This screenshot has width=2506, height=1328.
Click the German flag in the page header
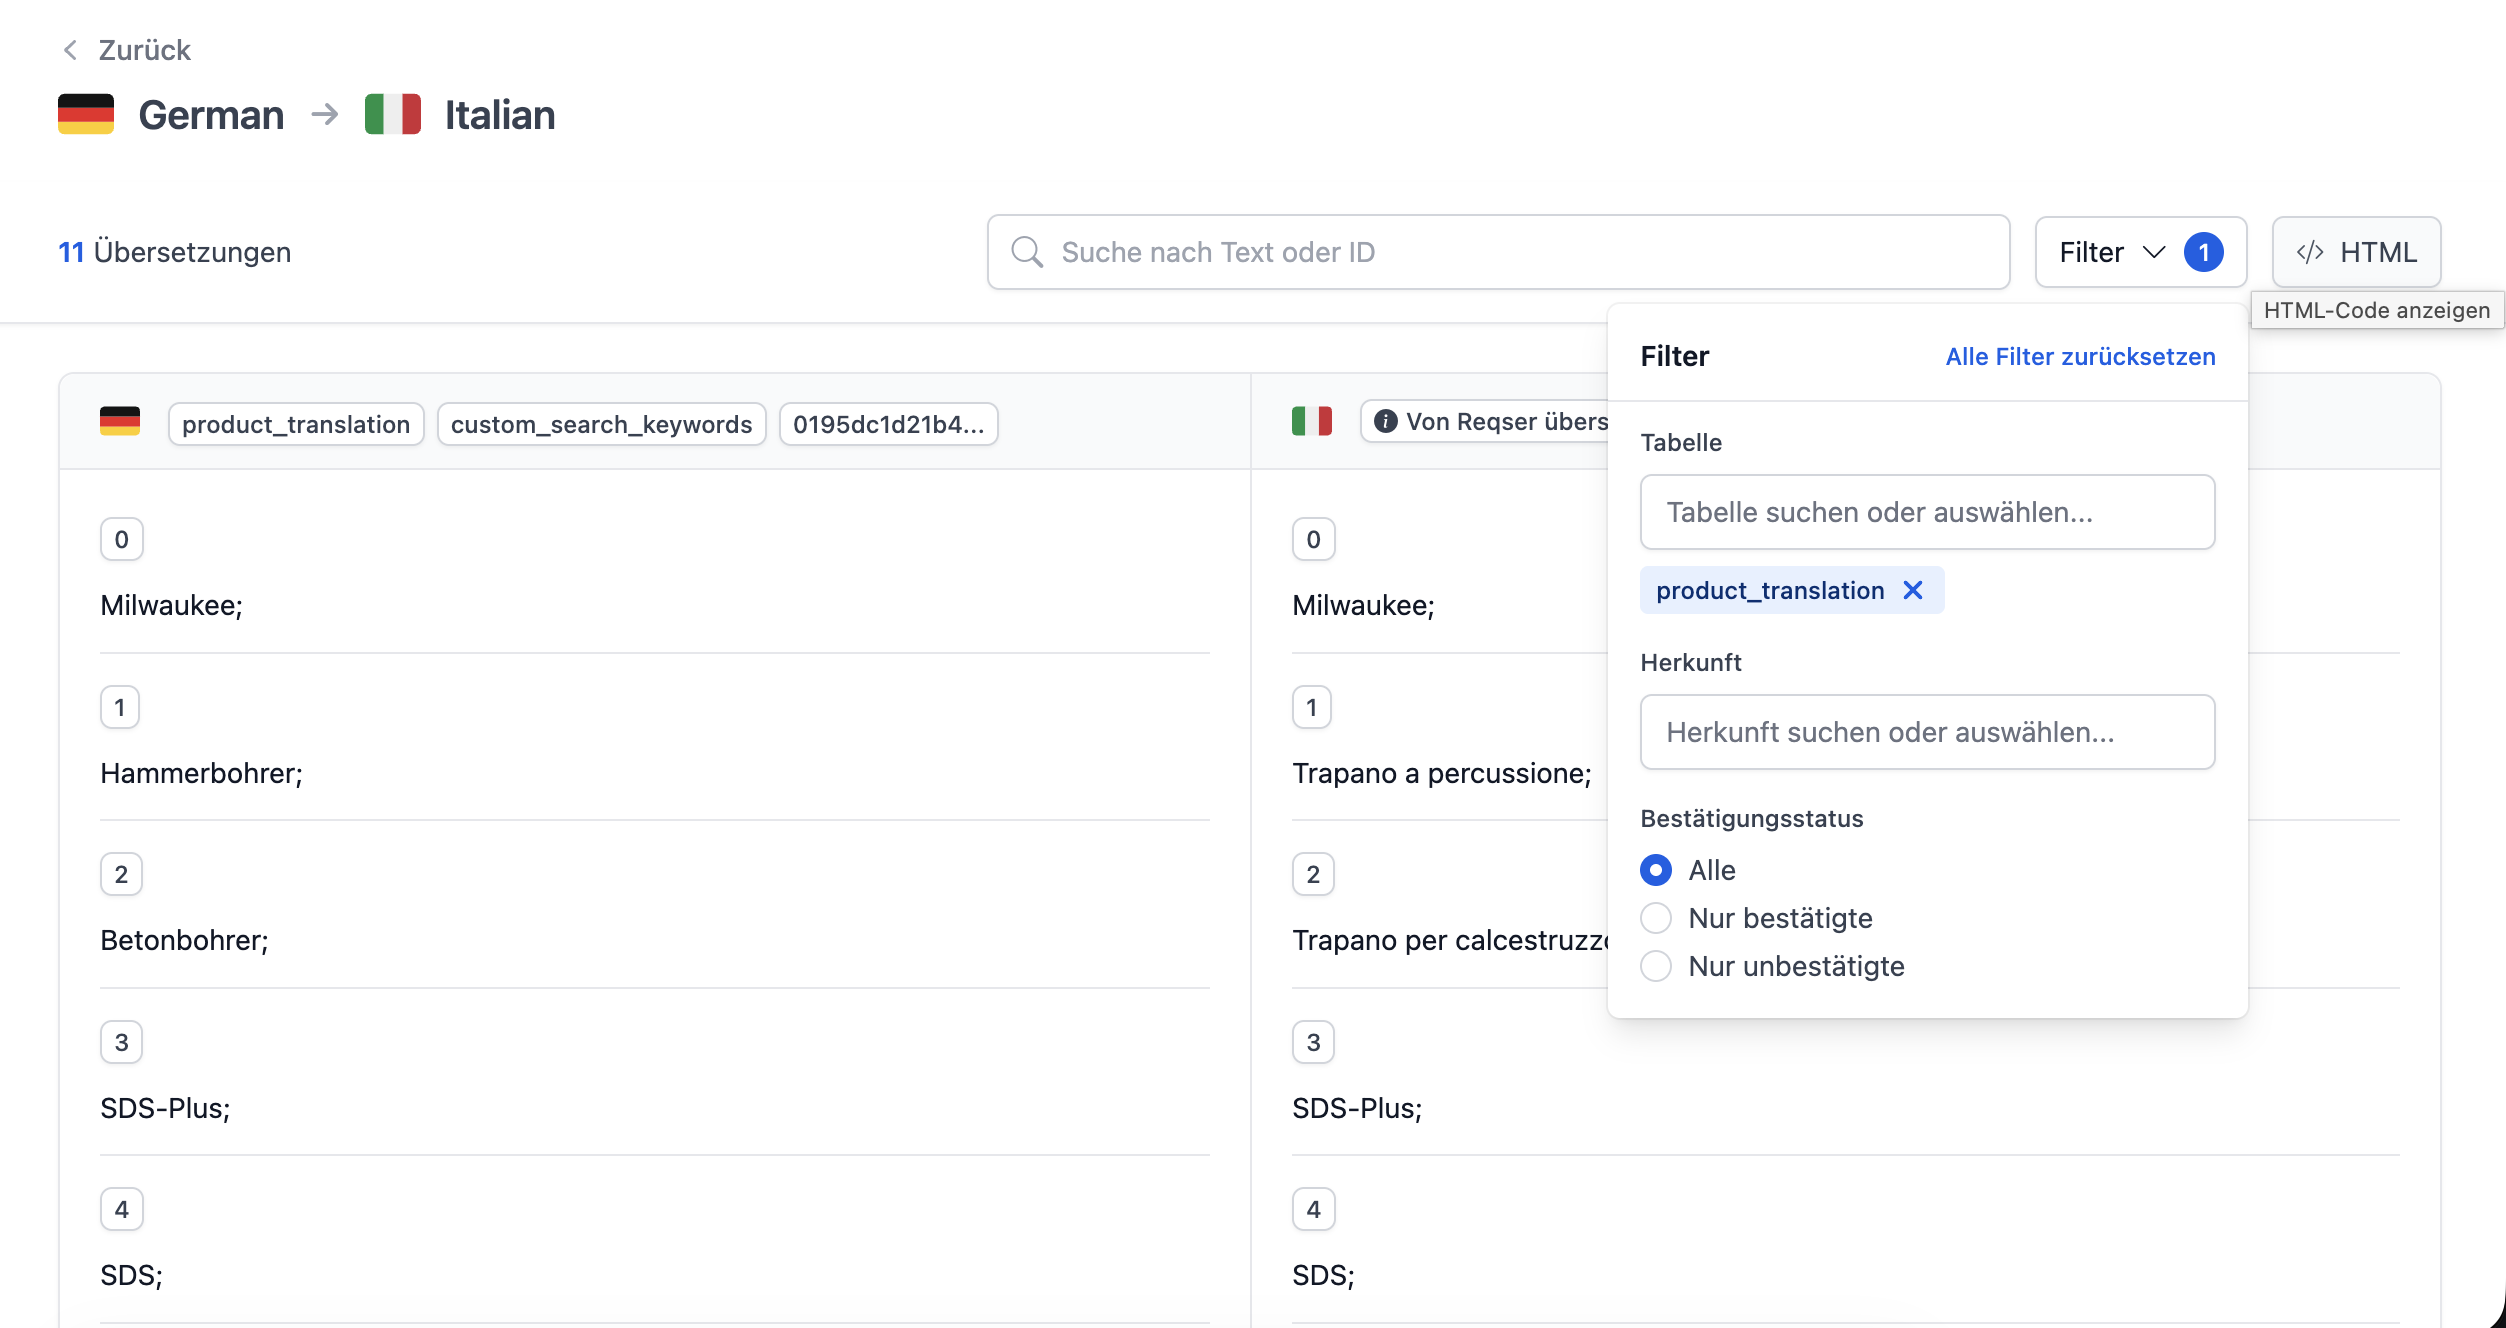coord(86,115)
